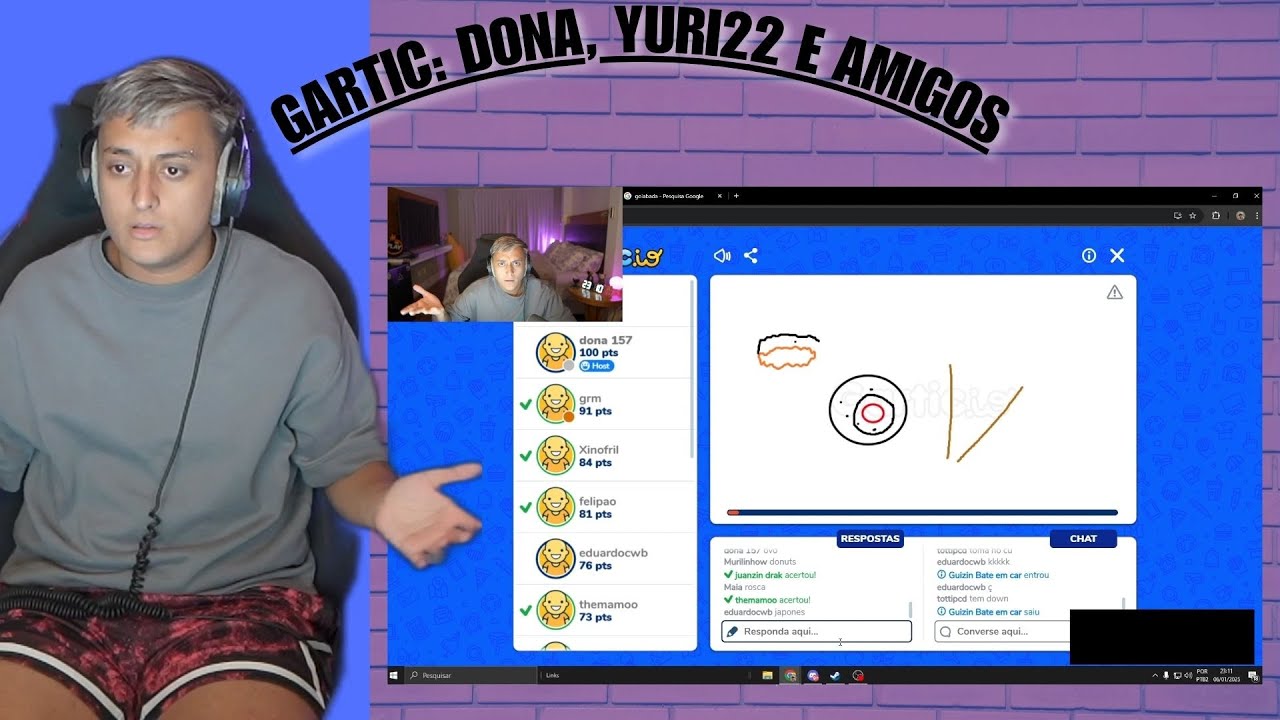Leave the Gartic room with X icon
The width and height of the screenshot is (1280, 720).
click(x=1118, y=256)
